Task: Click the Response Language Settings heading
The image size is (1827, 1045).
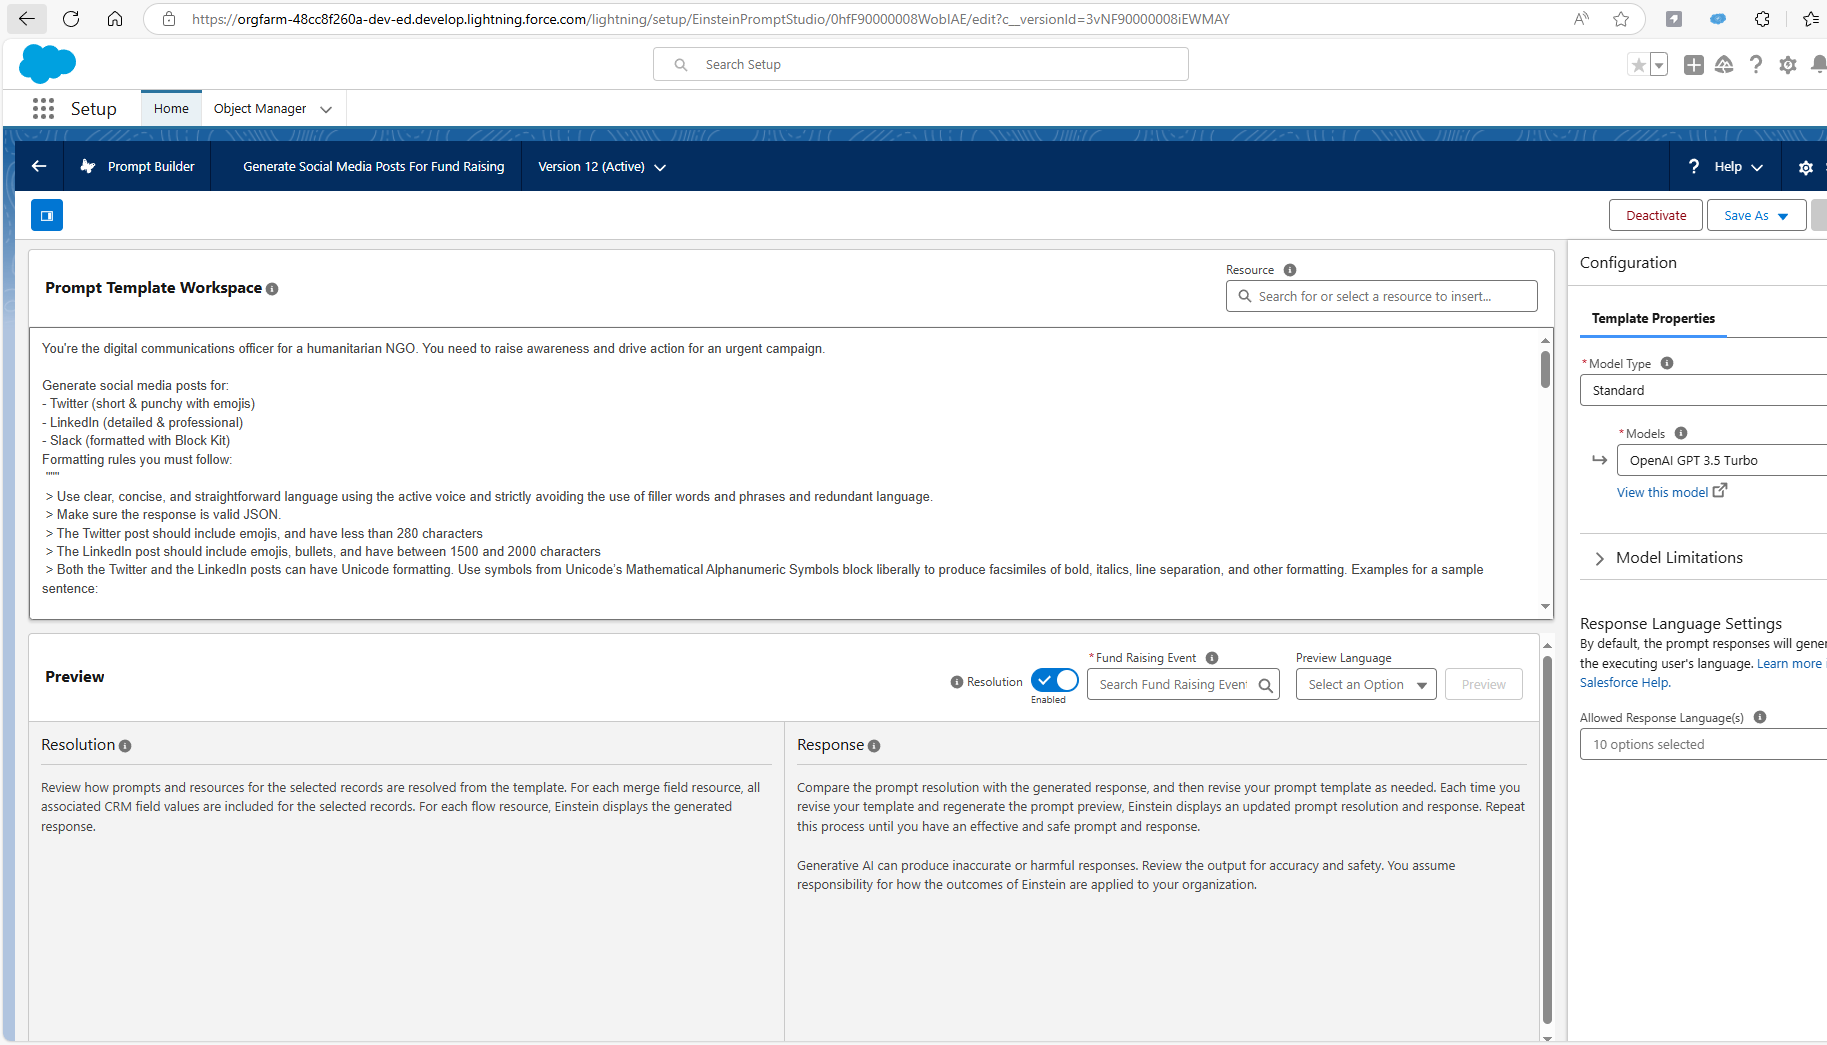Action: click(1680, 623)
